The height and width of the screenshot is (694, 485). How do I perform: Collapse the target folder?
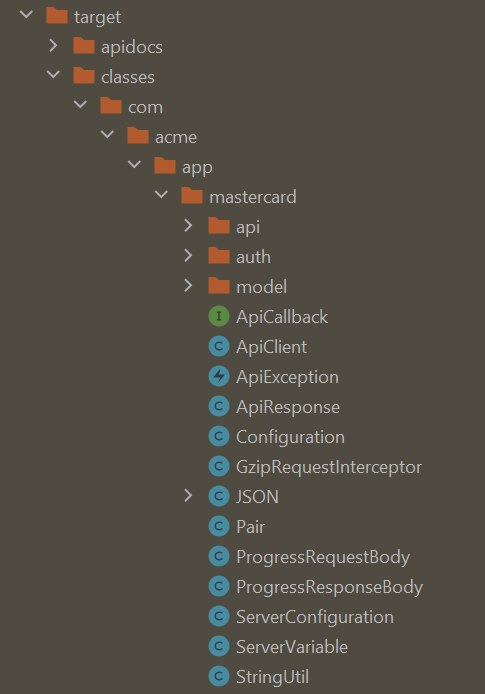point(27,15)
